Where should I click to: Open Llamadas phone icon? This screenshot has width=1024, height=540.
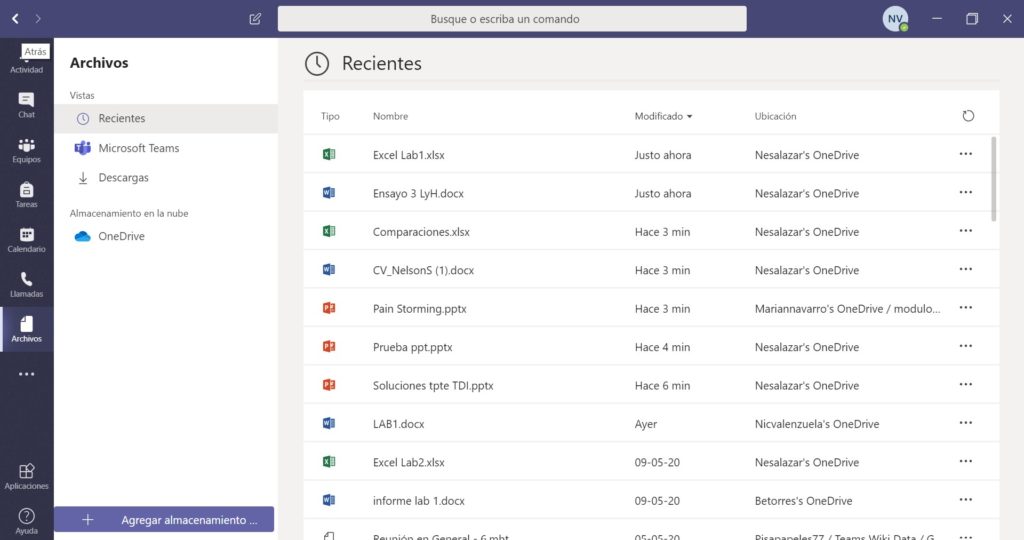(26, 284)
